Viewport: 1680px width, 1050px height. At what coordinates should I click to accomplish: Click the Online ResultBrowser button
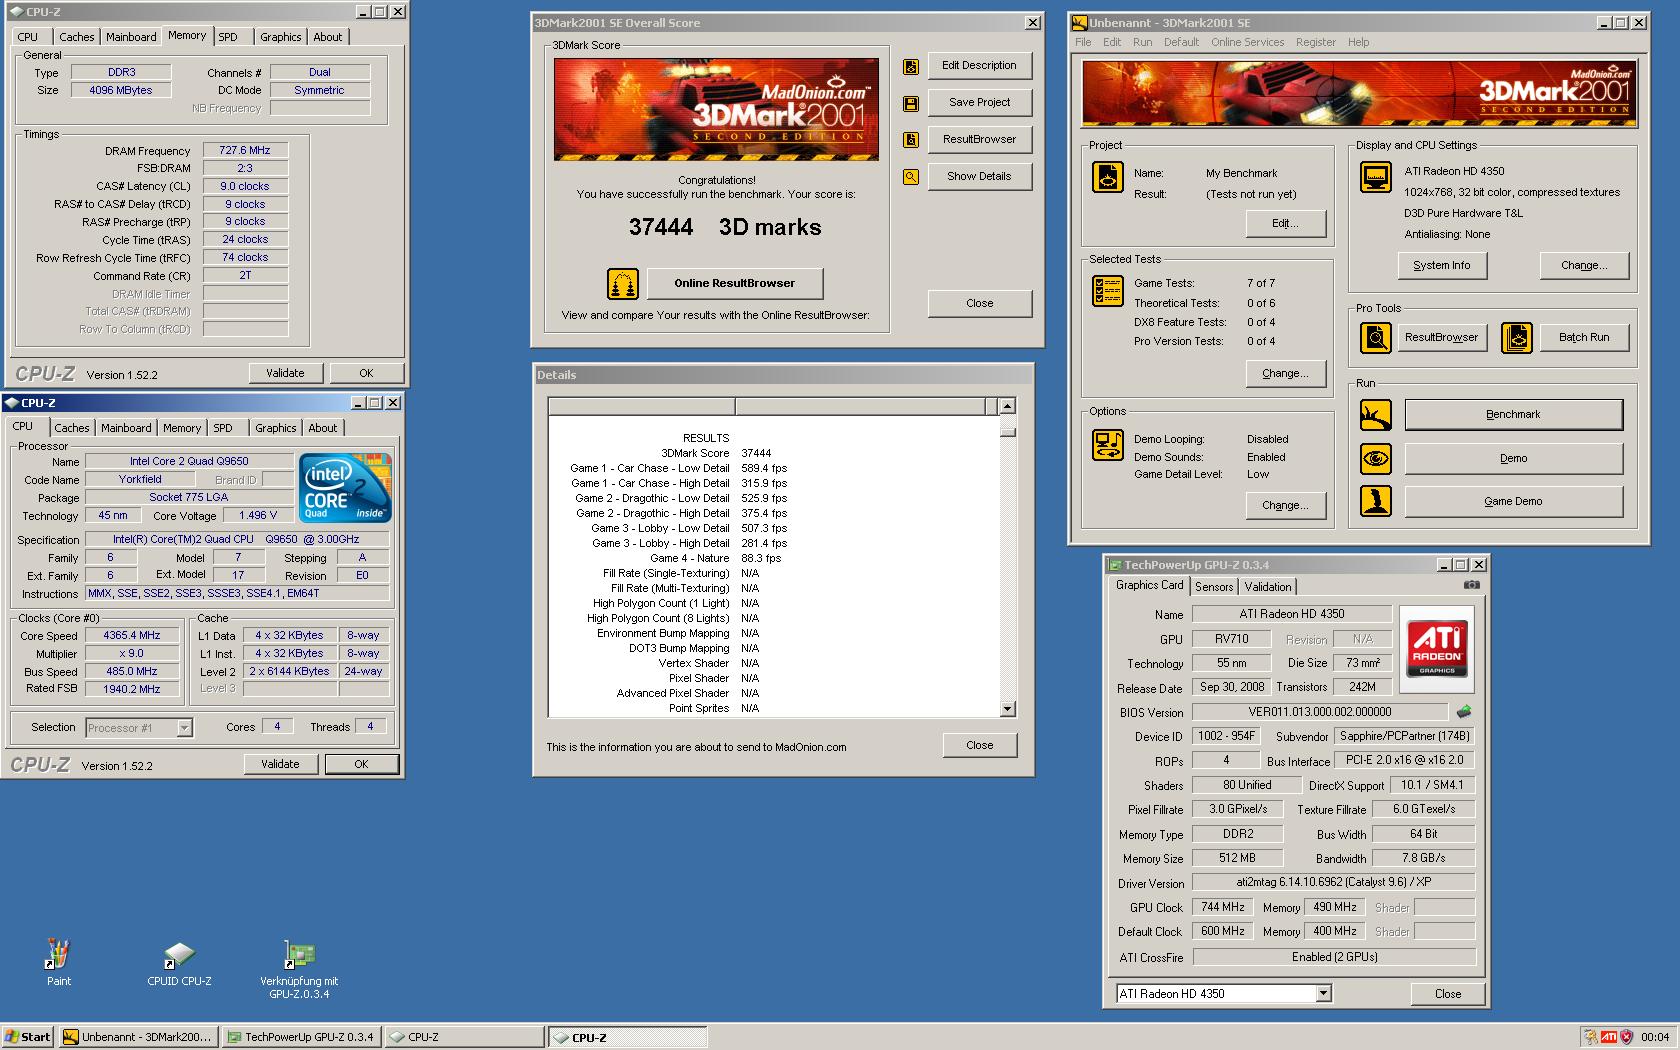click(735, 284)
